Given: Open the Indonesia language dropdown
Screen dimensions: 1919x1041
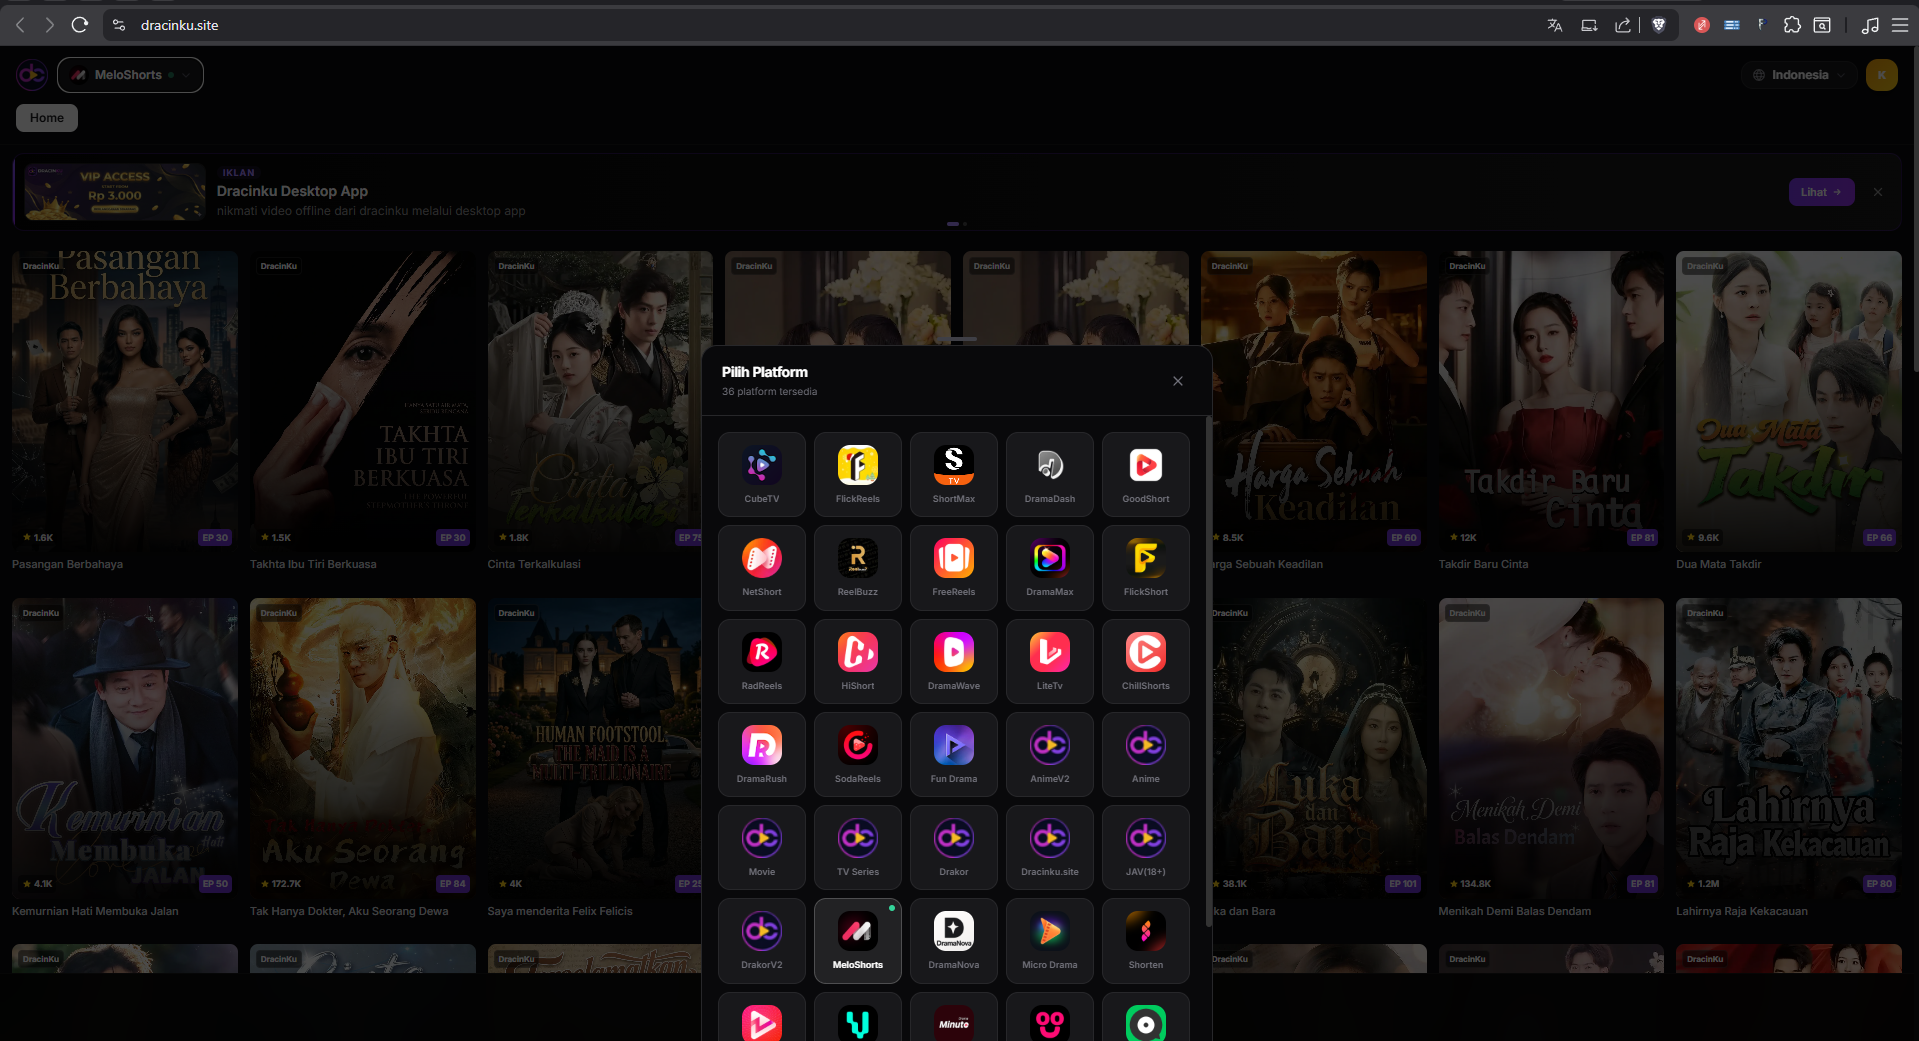Looking at the screenshot, I should click(x=1799, y=75).
